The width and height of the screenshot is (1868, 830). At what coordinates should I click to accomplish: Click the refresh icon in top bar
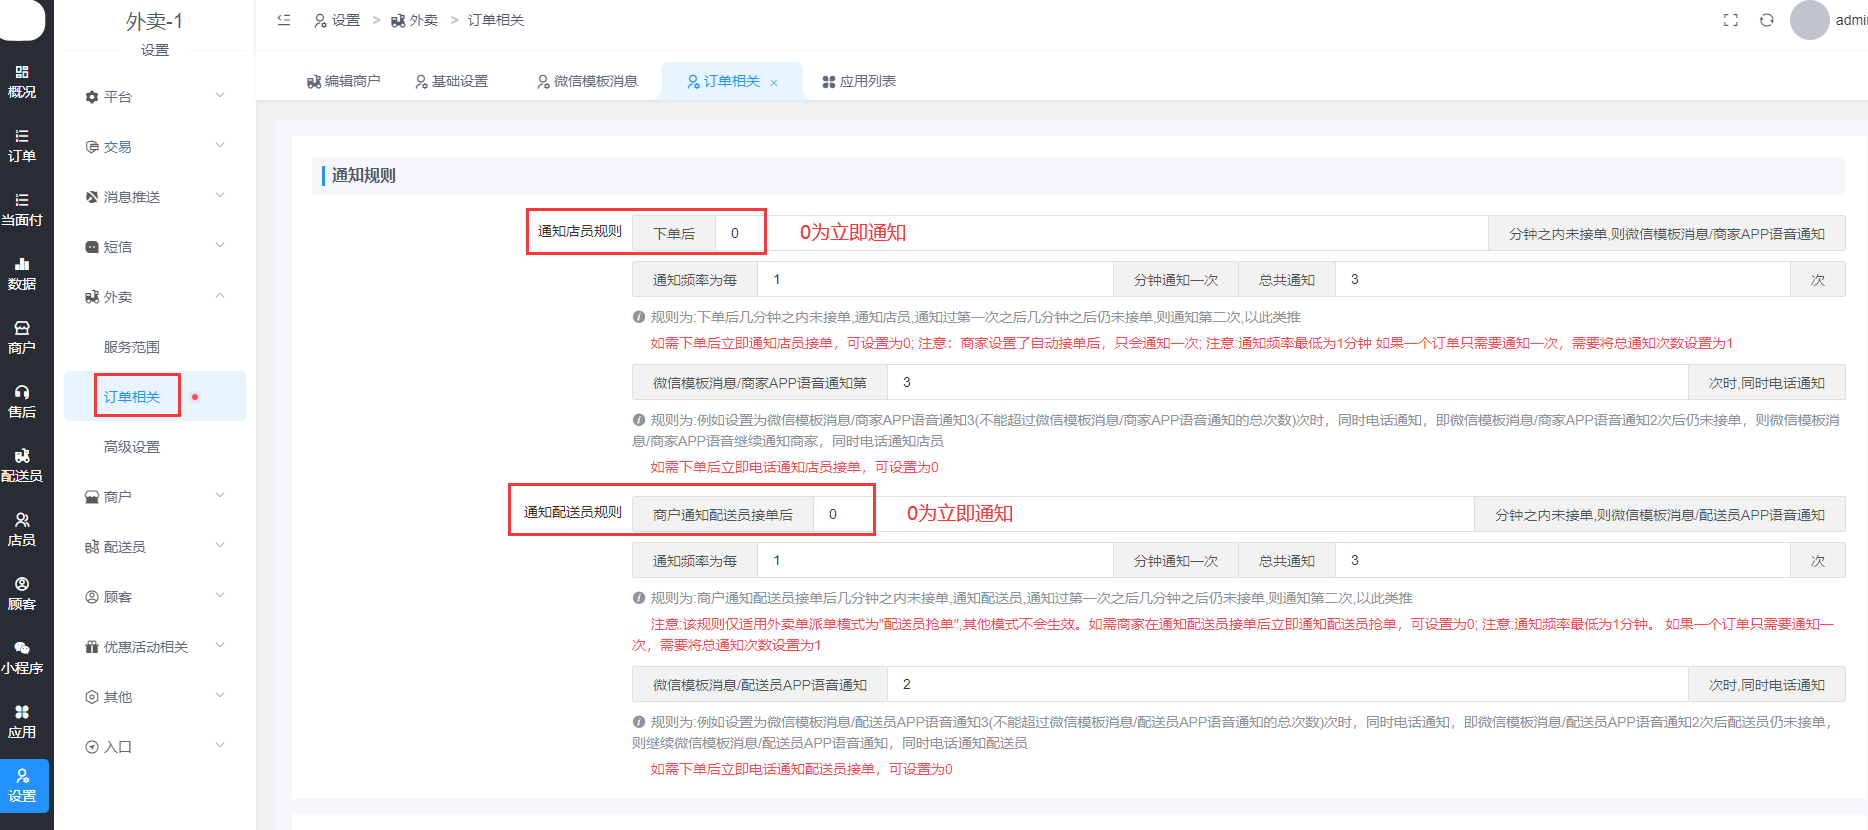[1767, 20]
